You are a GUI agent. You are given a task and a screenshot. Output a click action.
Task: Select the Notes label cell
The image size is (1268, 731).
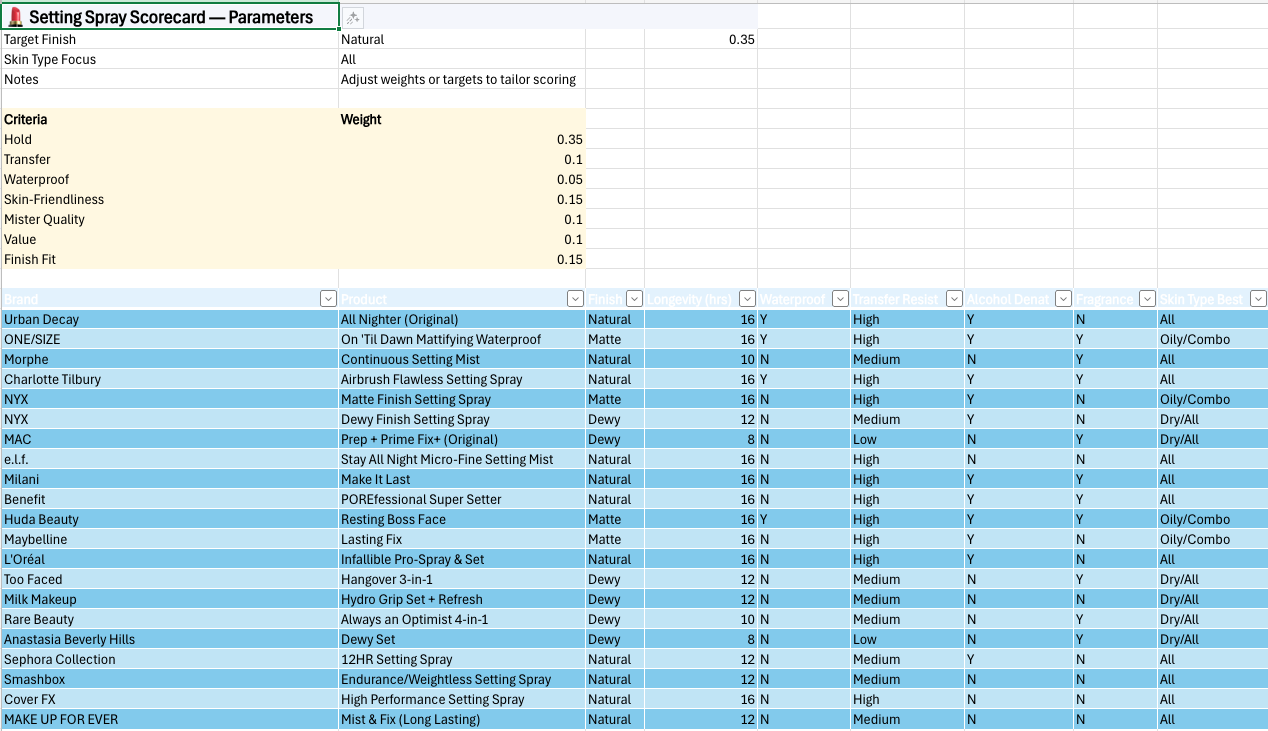click(x=169, y=79)
